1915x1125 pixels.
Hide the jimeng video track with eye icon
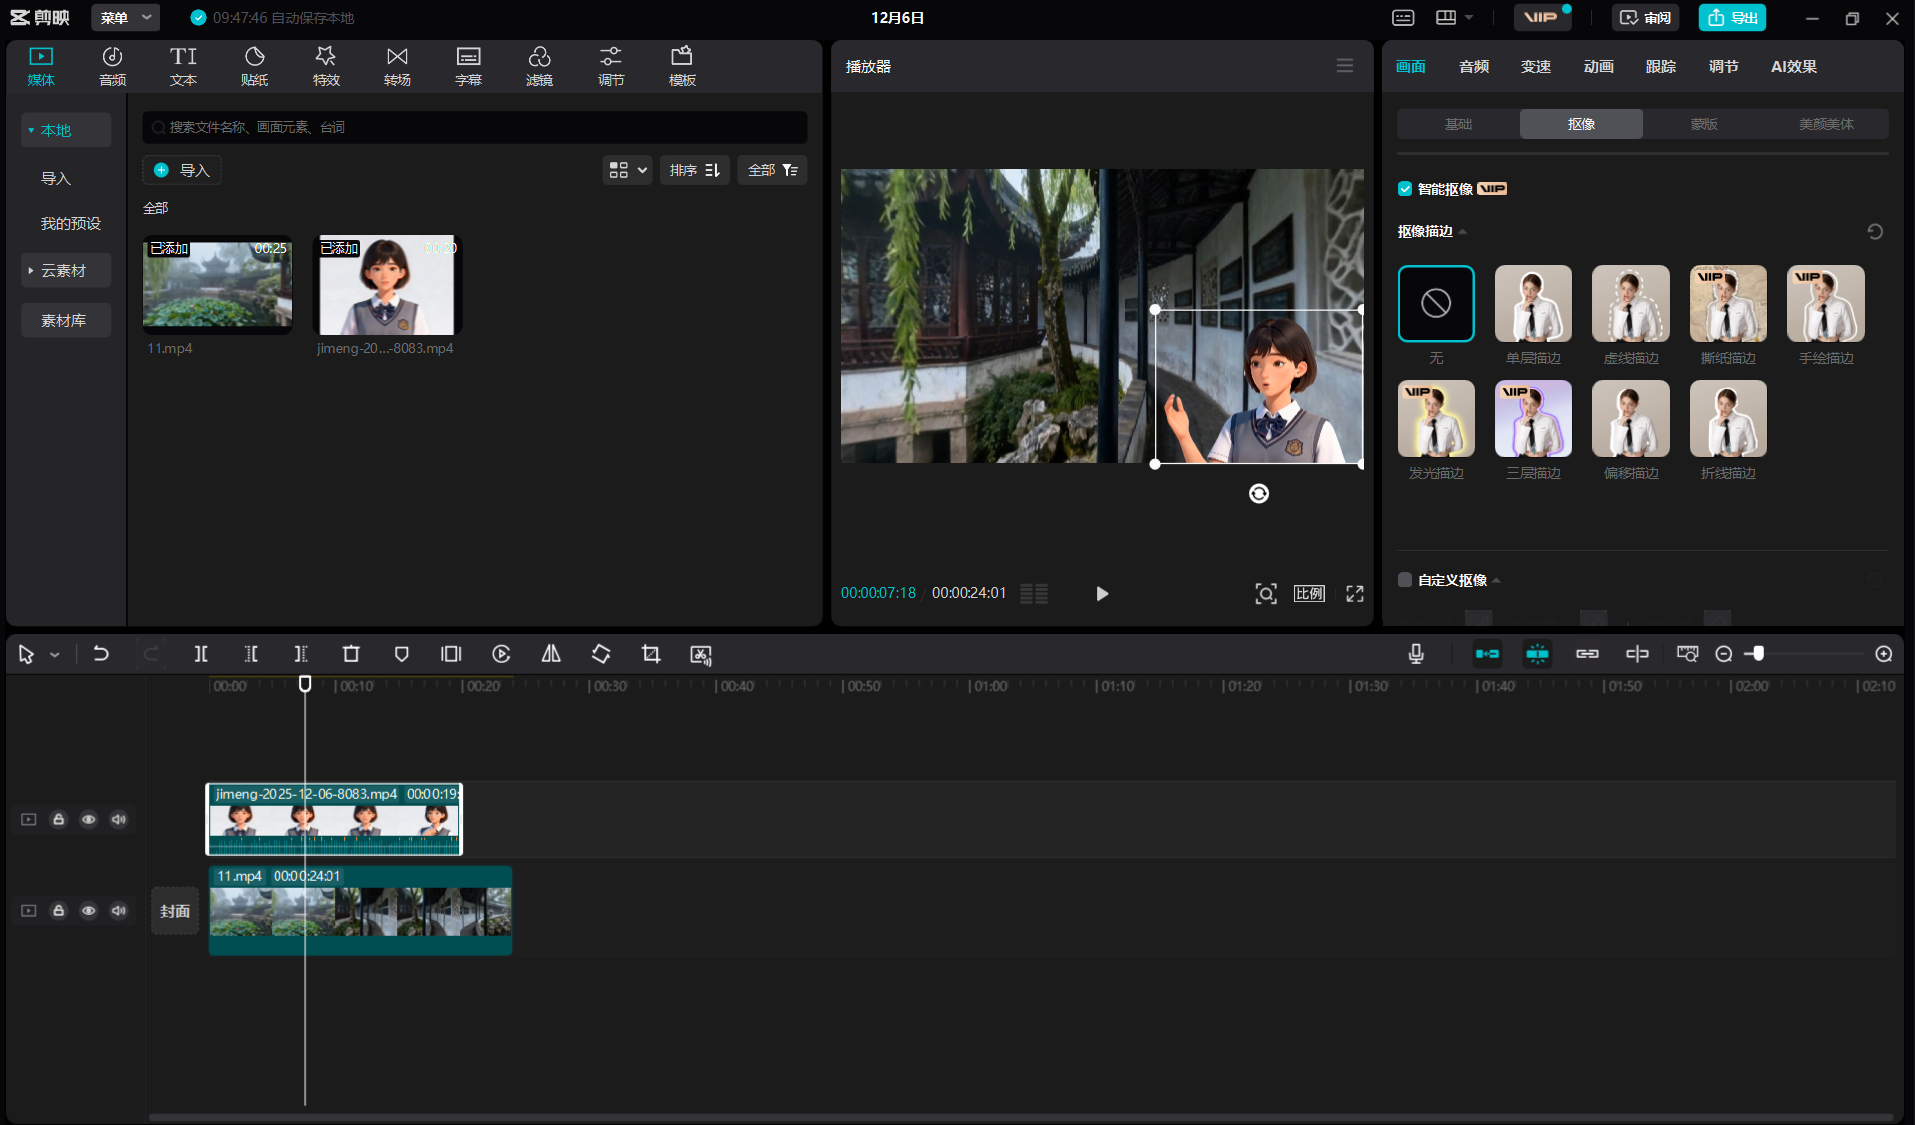(89, 820)
